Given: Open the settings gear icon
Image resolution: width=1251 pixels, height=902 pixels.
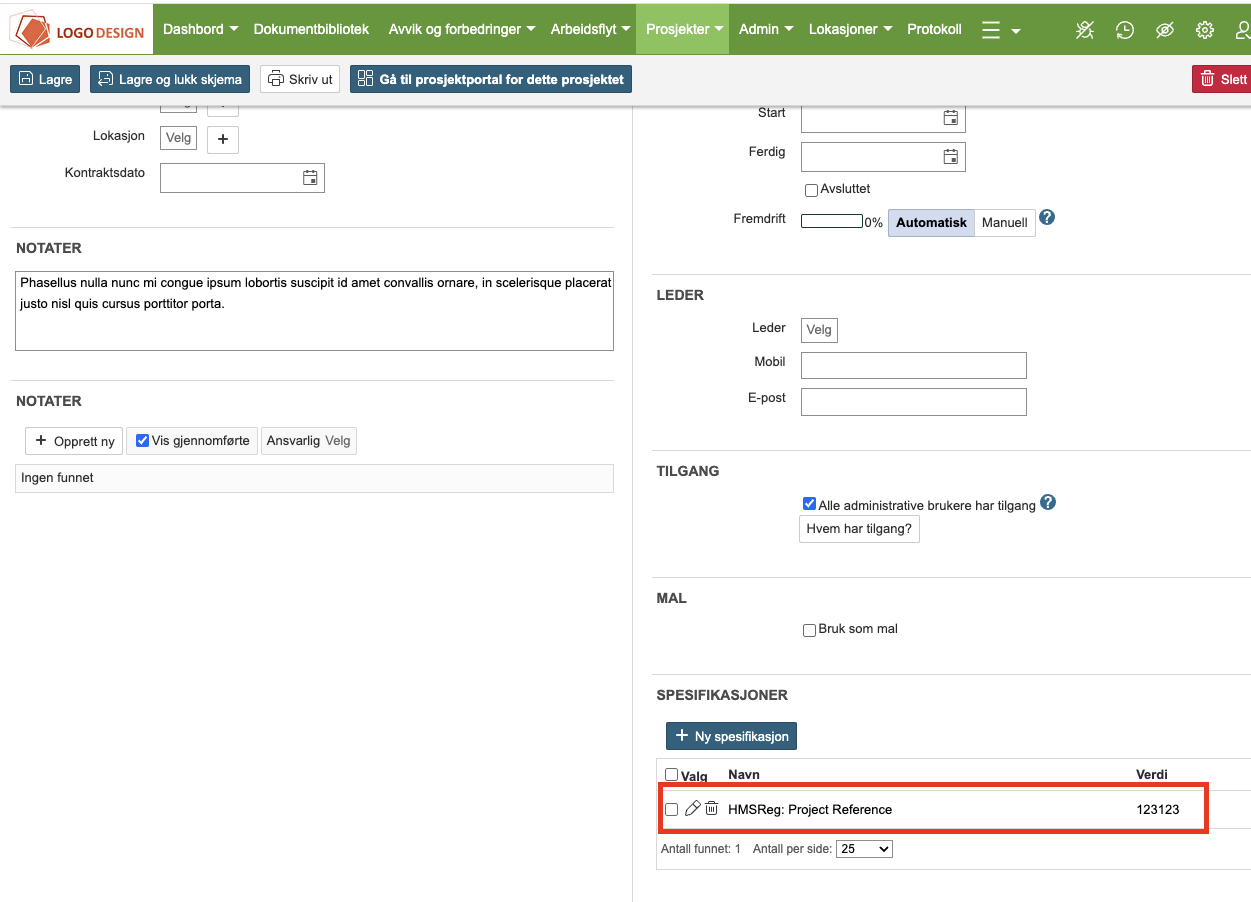Looking at the screenshot, I should point(1205,30).
